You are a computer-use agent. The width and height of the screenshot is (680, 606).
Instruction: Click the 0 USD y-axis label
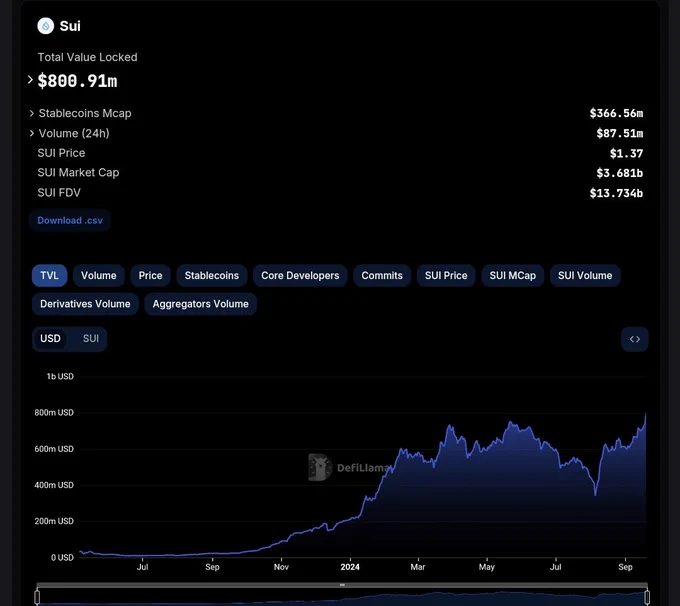pos(62,557)
